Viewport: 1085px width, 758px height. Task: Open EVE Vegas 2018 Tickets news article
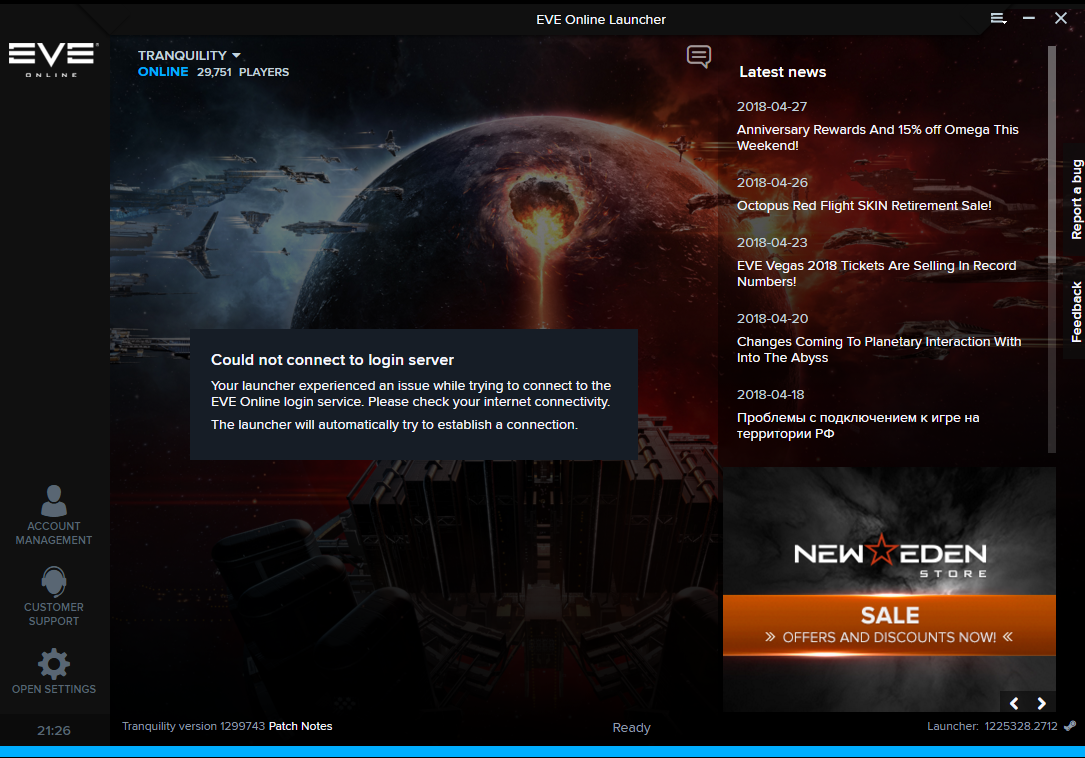(876, 273)
